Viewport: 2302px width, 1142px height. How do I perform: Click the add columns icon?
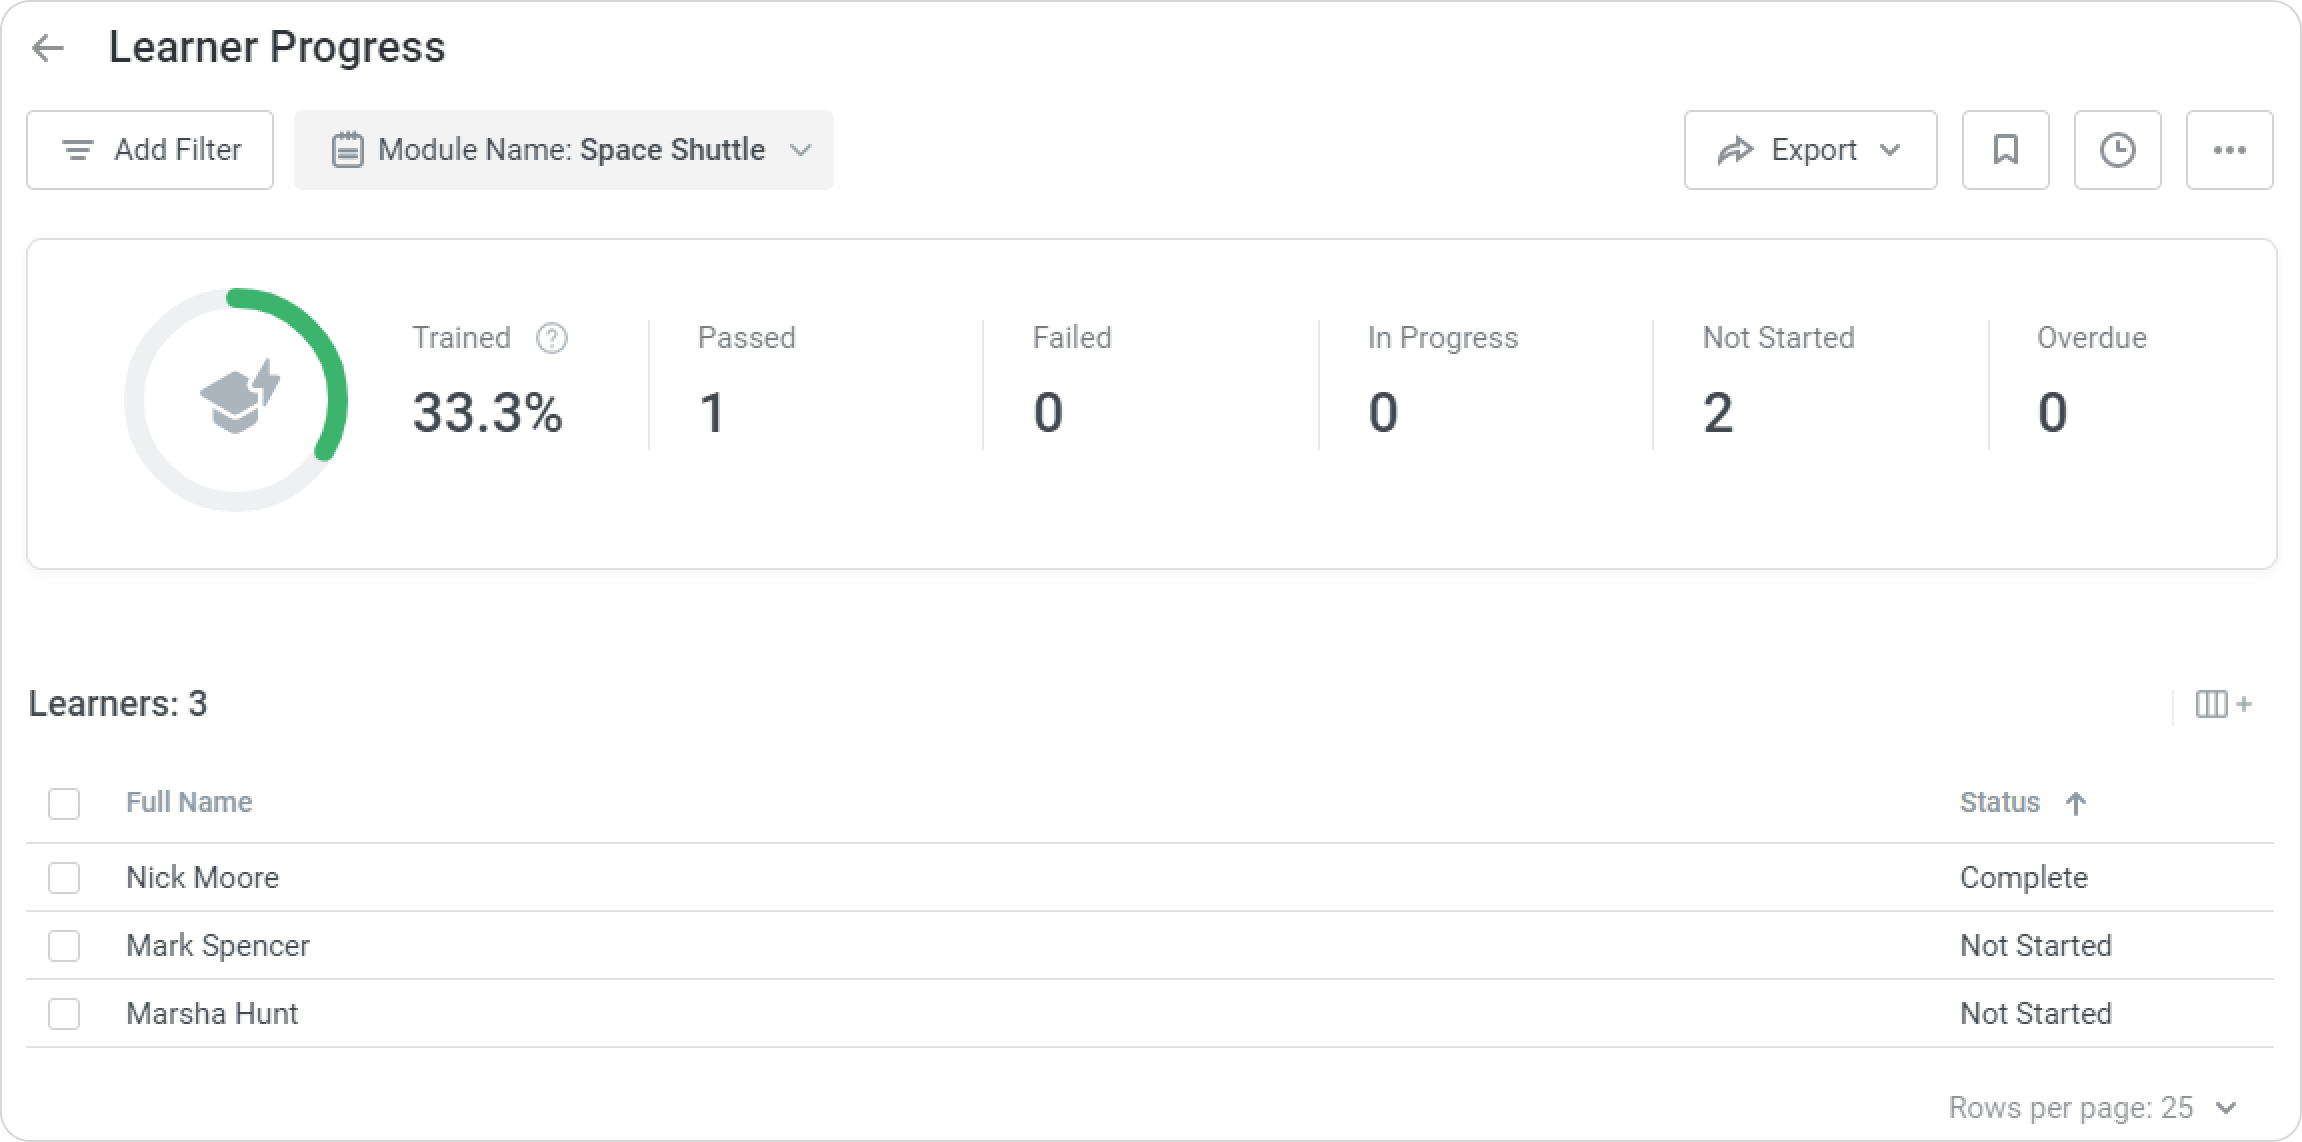click(2223, 704)
